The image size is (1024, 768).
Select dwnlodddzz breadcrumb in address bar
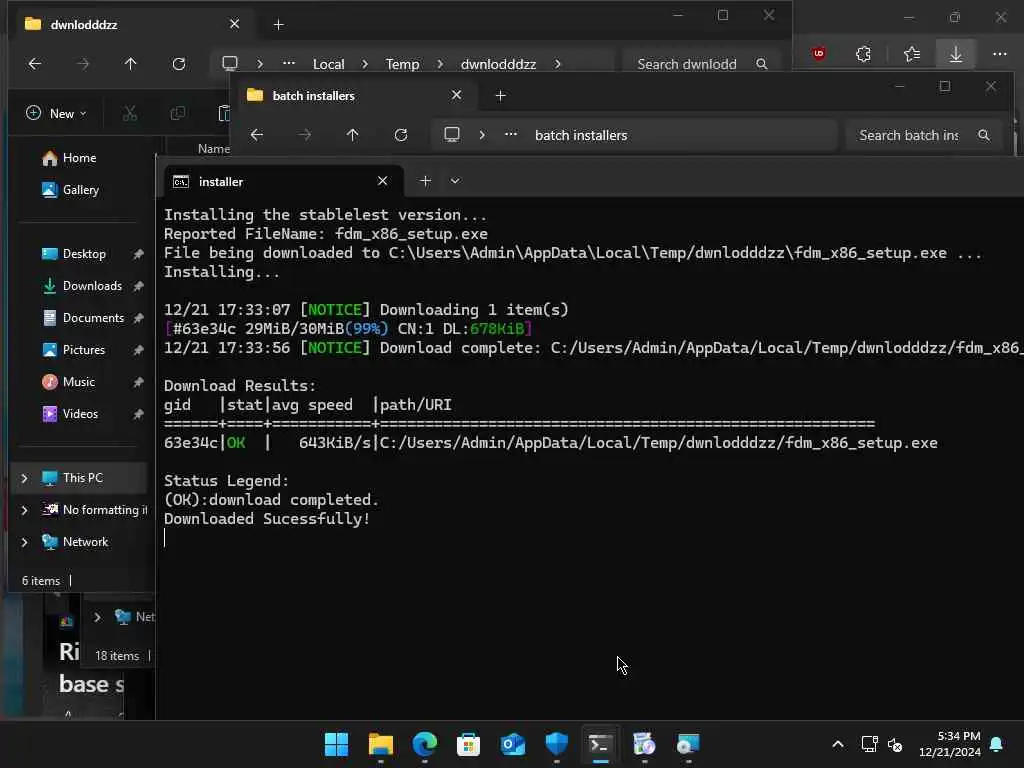pos(498,64)
